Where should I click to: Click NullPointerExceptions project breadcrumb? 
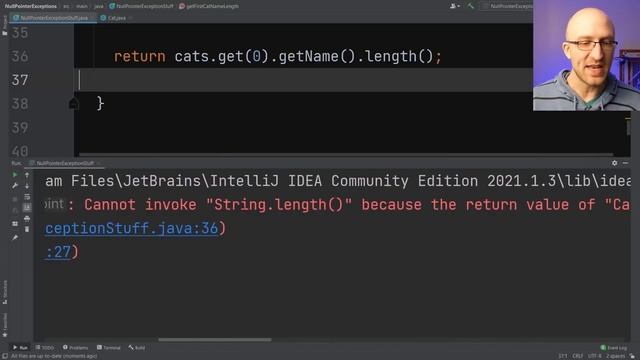[31, 6]
